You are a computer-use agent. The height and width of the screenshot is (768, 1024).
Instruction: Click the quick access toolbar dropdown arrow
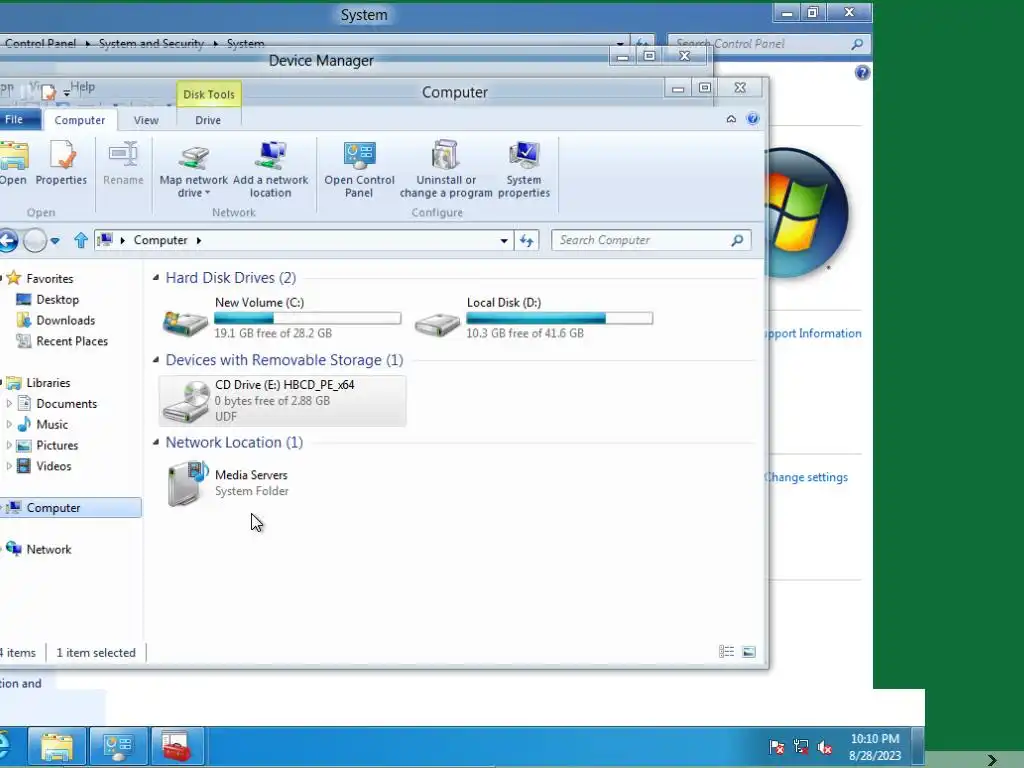tap(66, 94)
